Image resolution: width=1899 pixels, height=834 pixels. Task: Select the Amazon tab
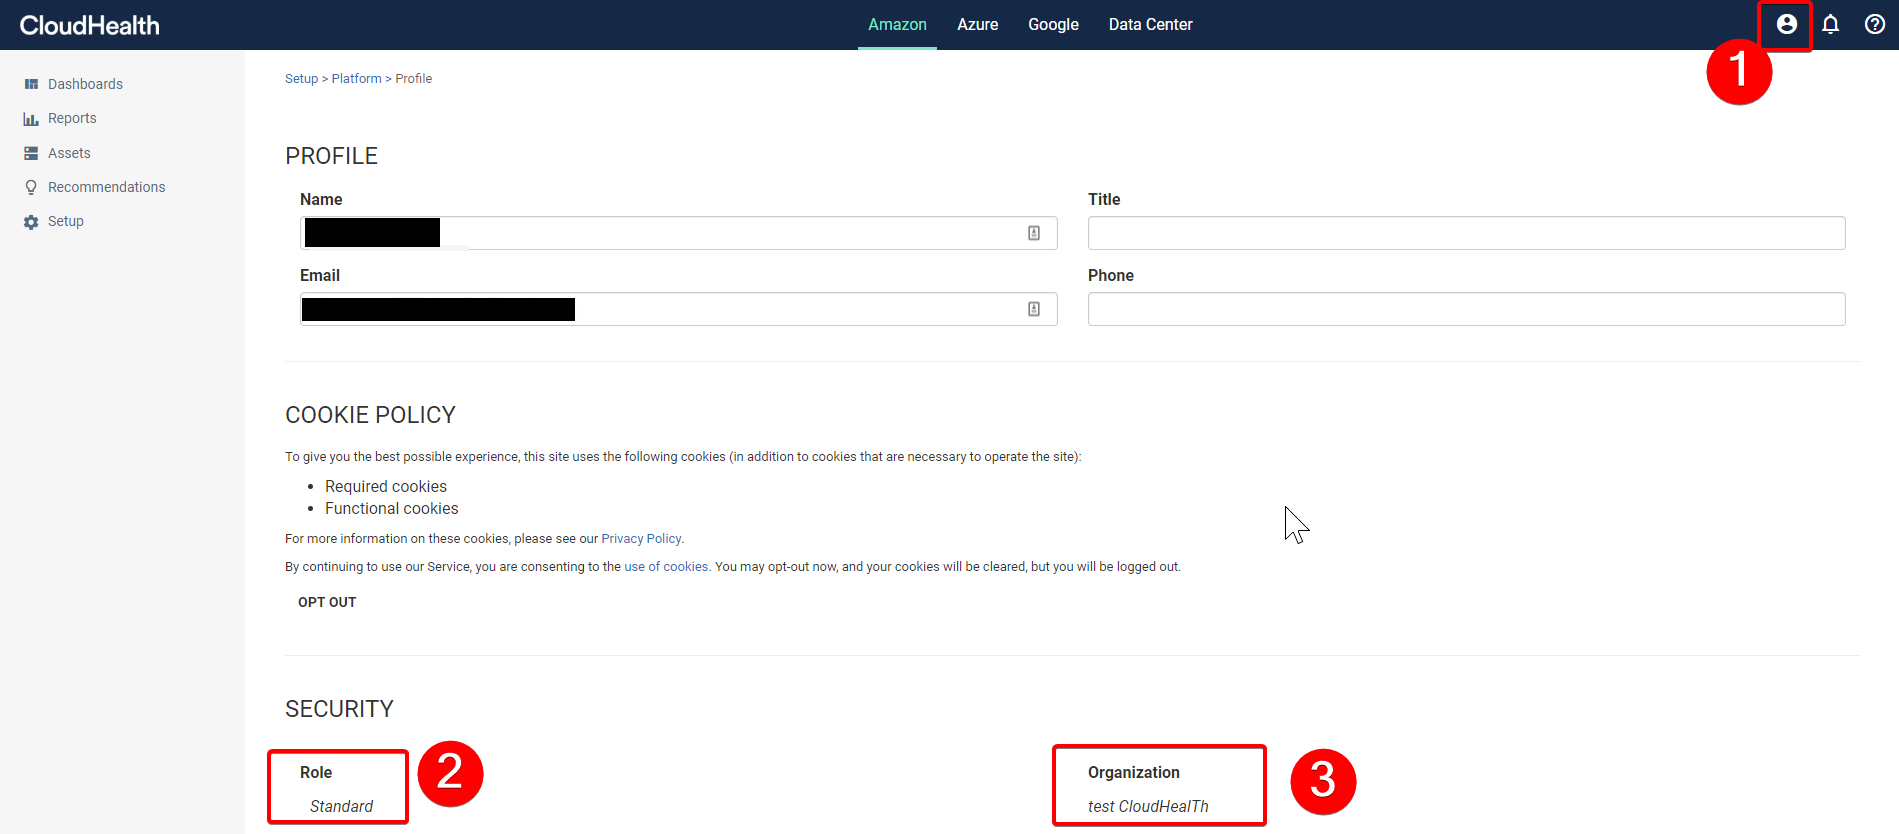click(897, 24)
